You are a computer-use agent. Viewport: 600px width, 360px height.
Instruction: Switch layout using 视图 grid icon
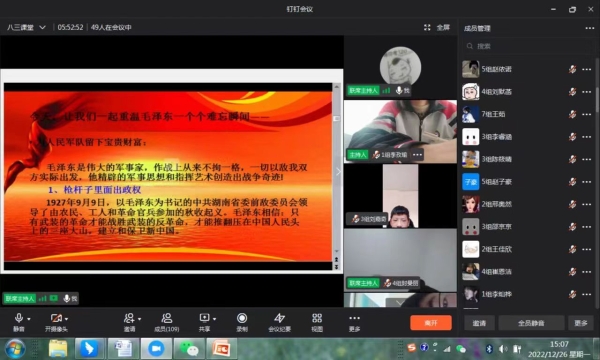tap(317, 318)
